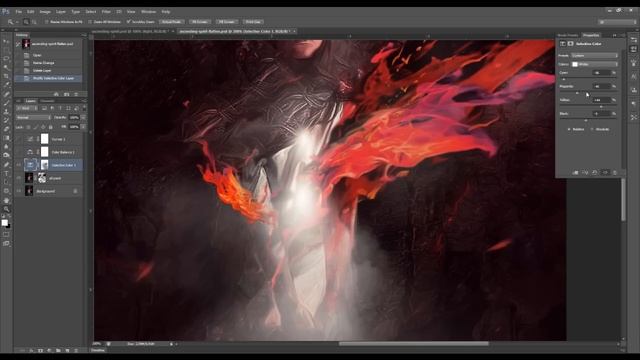
Task: Click the Print Size button
Action: click(253, 22)
